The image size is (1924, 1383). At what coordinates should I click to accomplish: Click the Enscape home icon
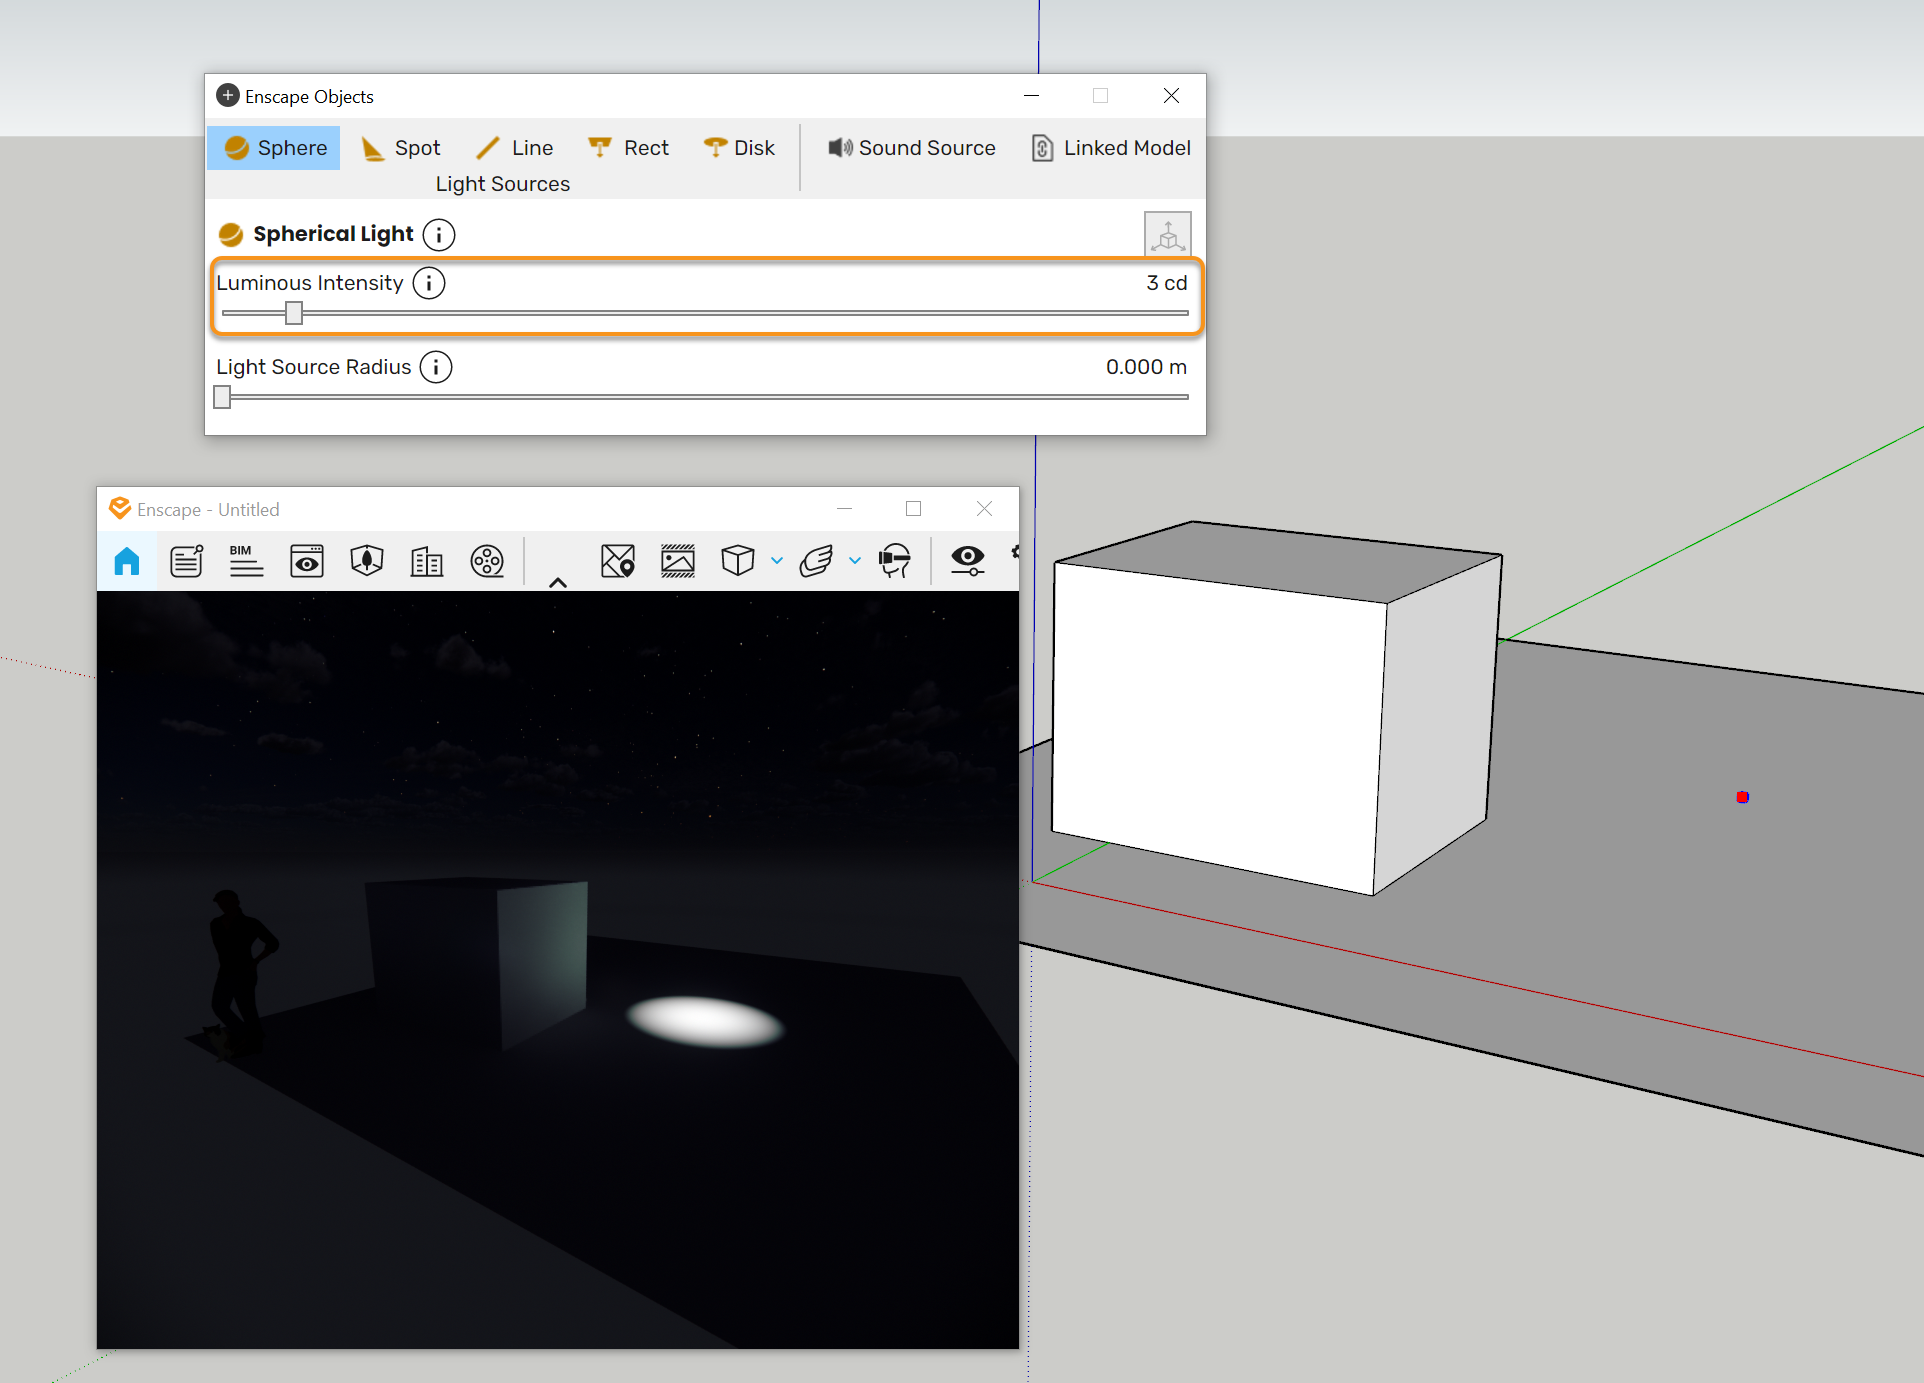pos(127,561)
